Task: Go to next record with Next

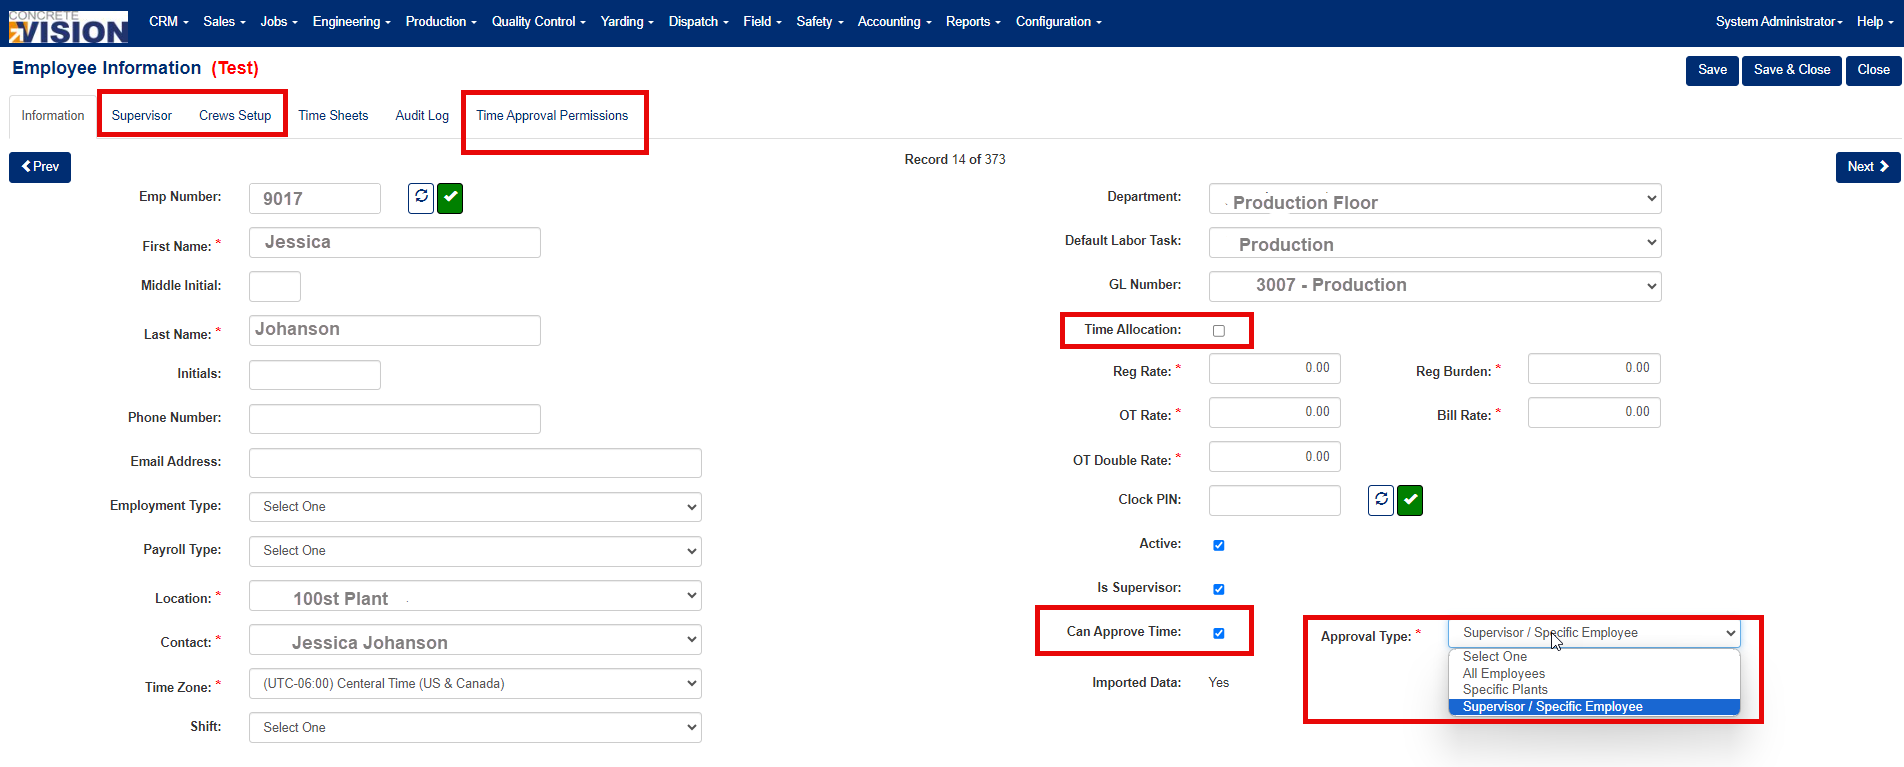Action: click(x=1868, y=167)
